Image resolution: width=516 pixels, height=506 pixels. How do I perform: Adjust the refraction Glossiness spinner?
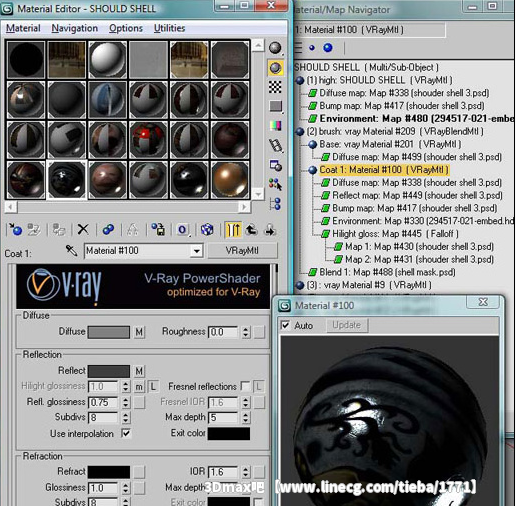(x=125, y=488)
